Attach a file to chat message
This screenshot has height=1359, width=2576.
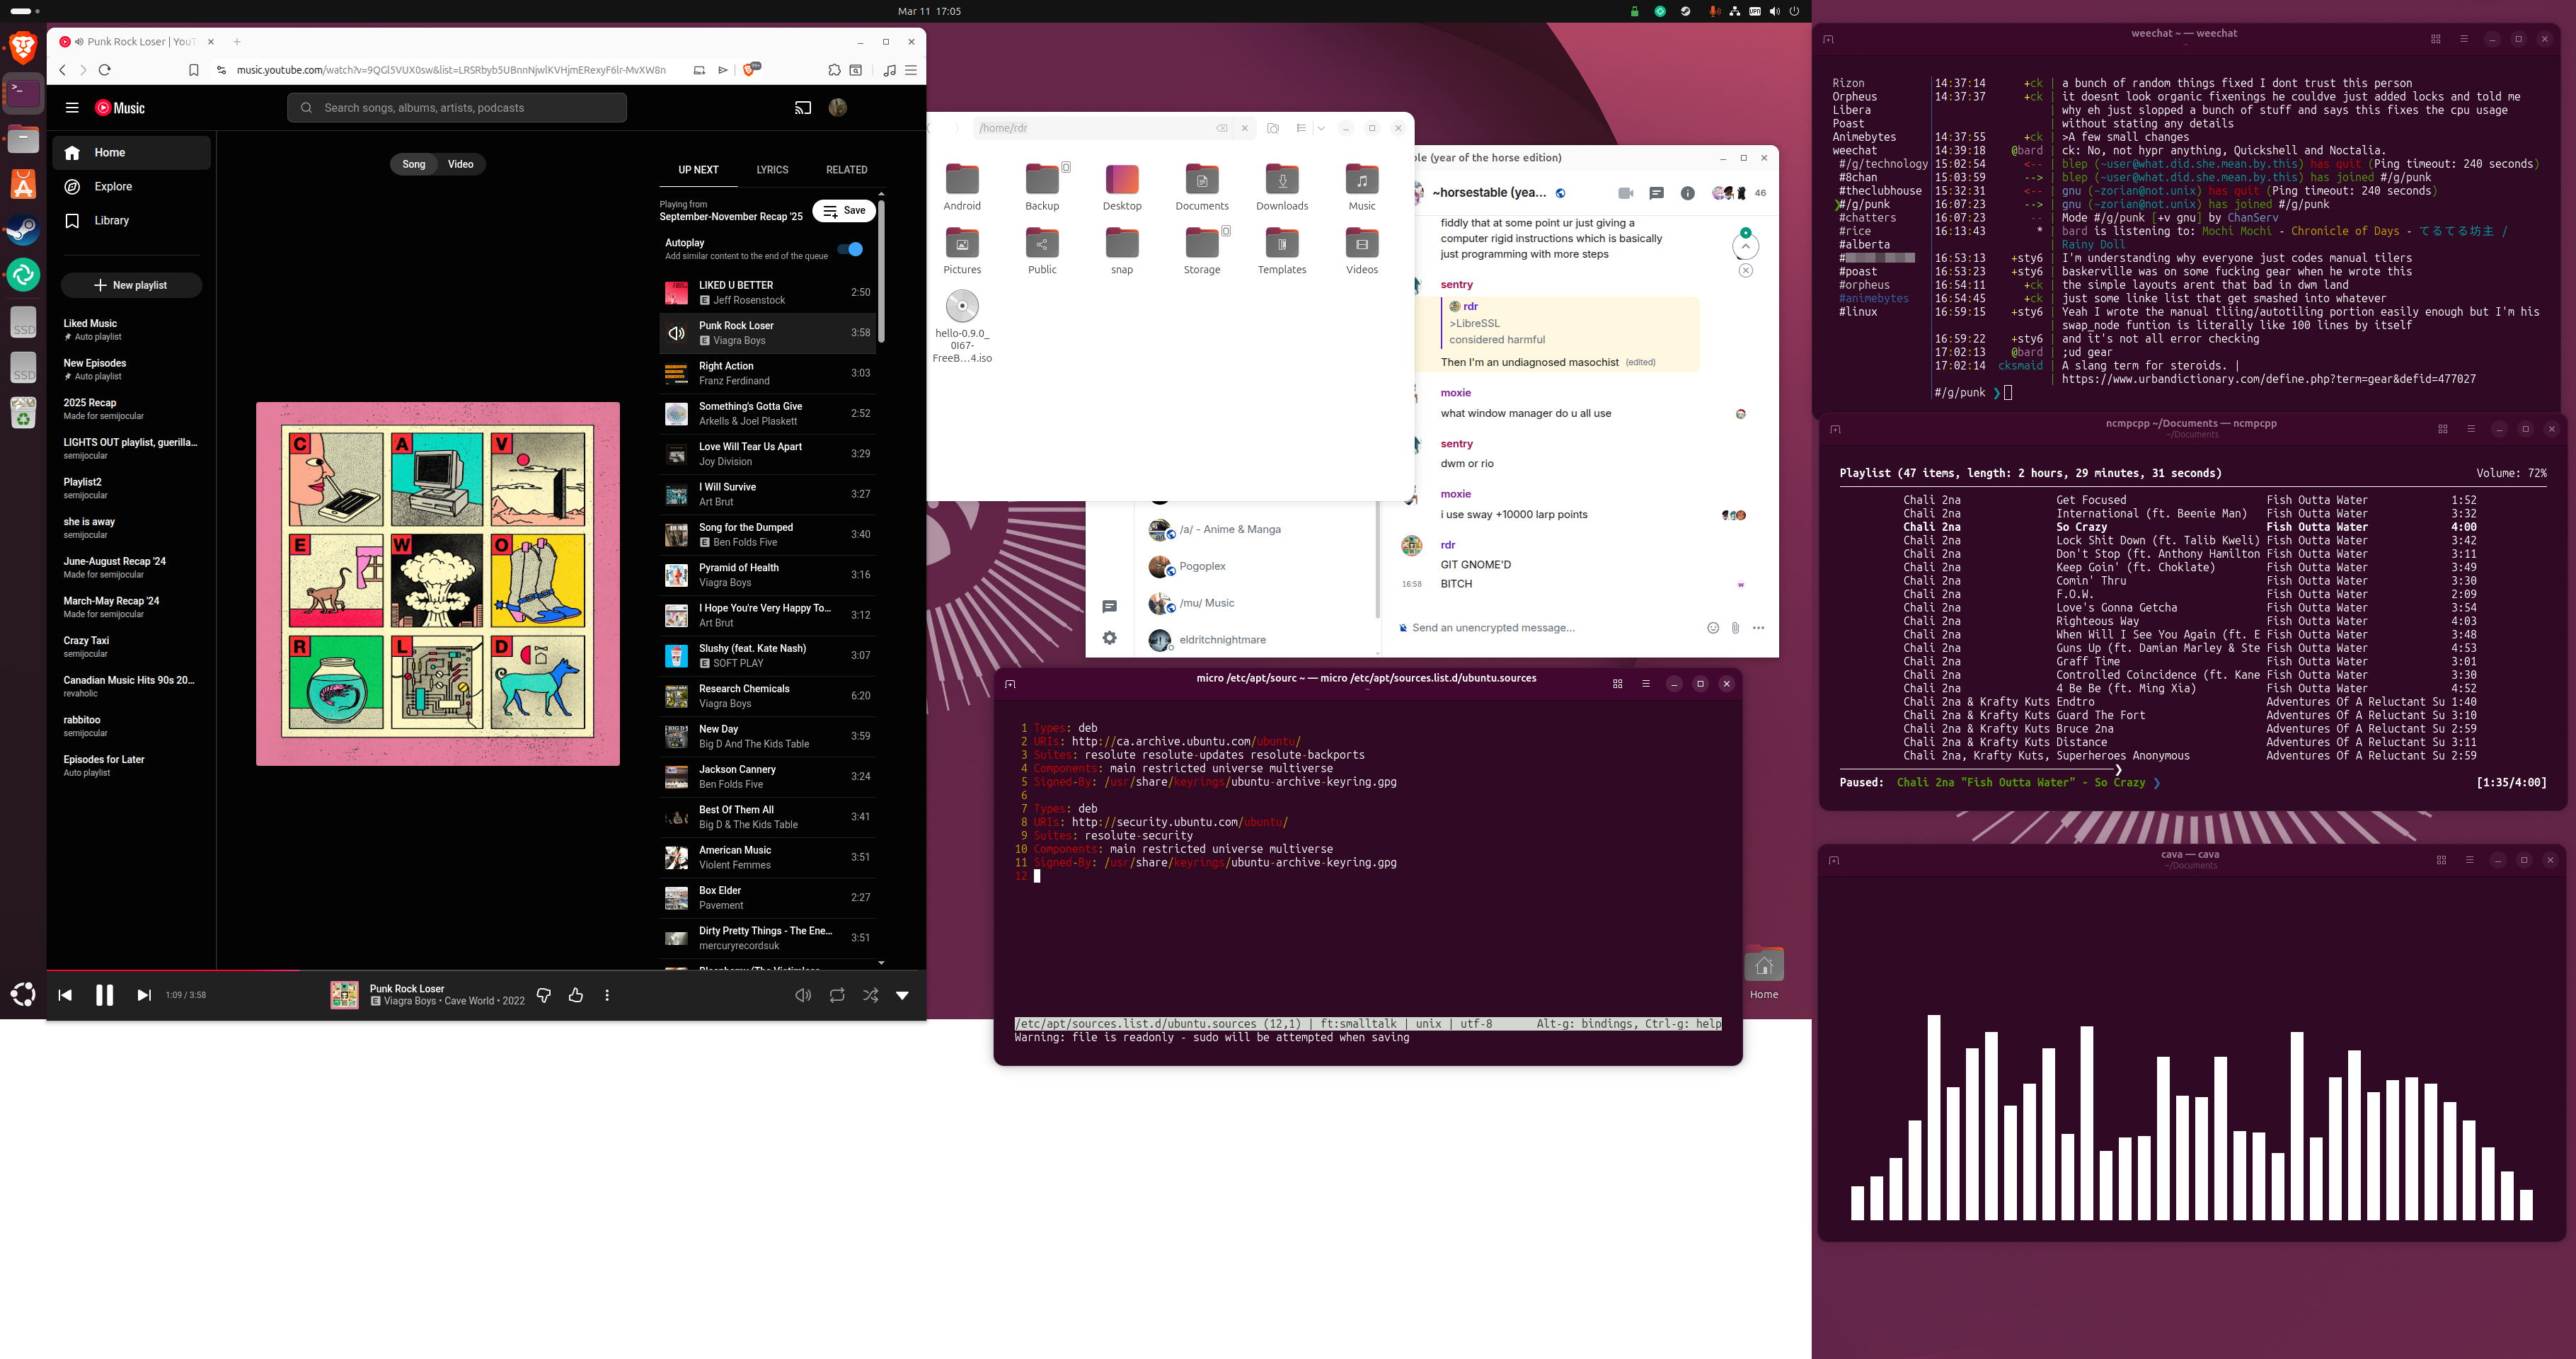point(1735,628)
